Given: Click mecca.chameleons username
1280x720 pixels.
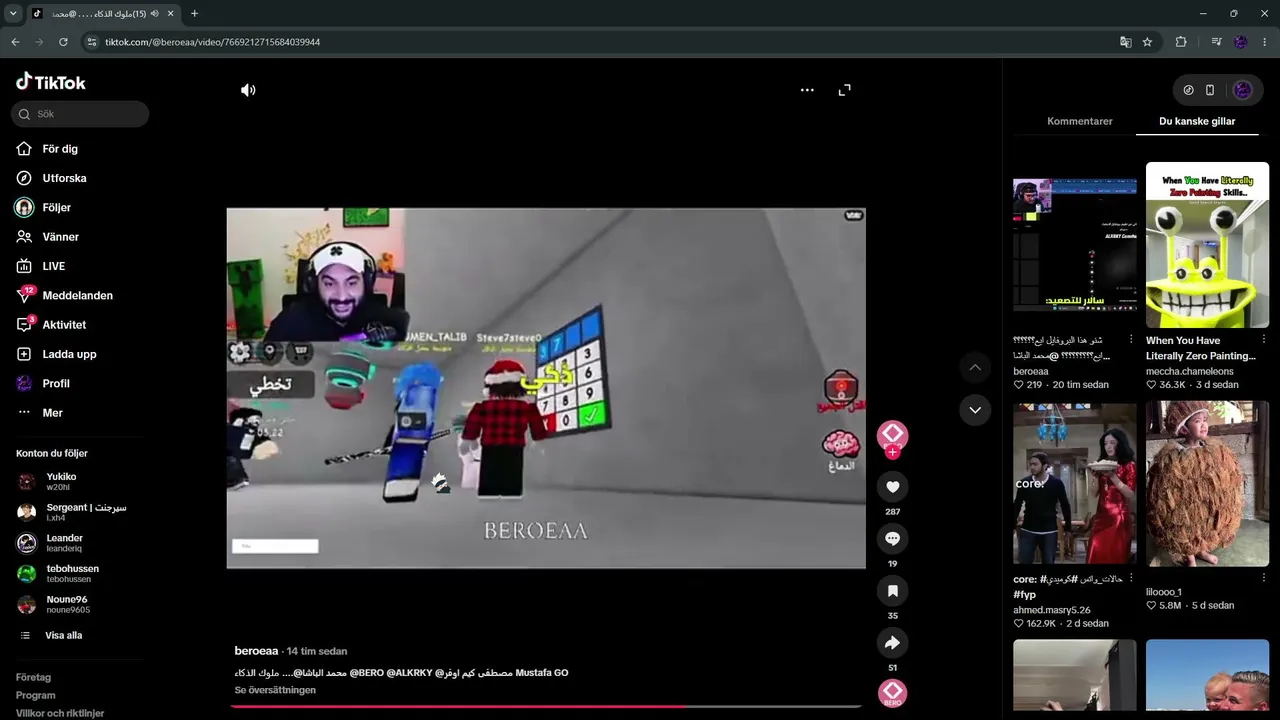Looking at the screenshot, I should 1190,371.
